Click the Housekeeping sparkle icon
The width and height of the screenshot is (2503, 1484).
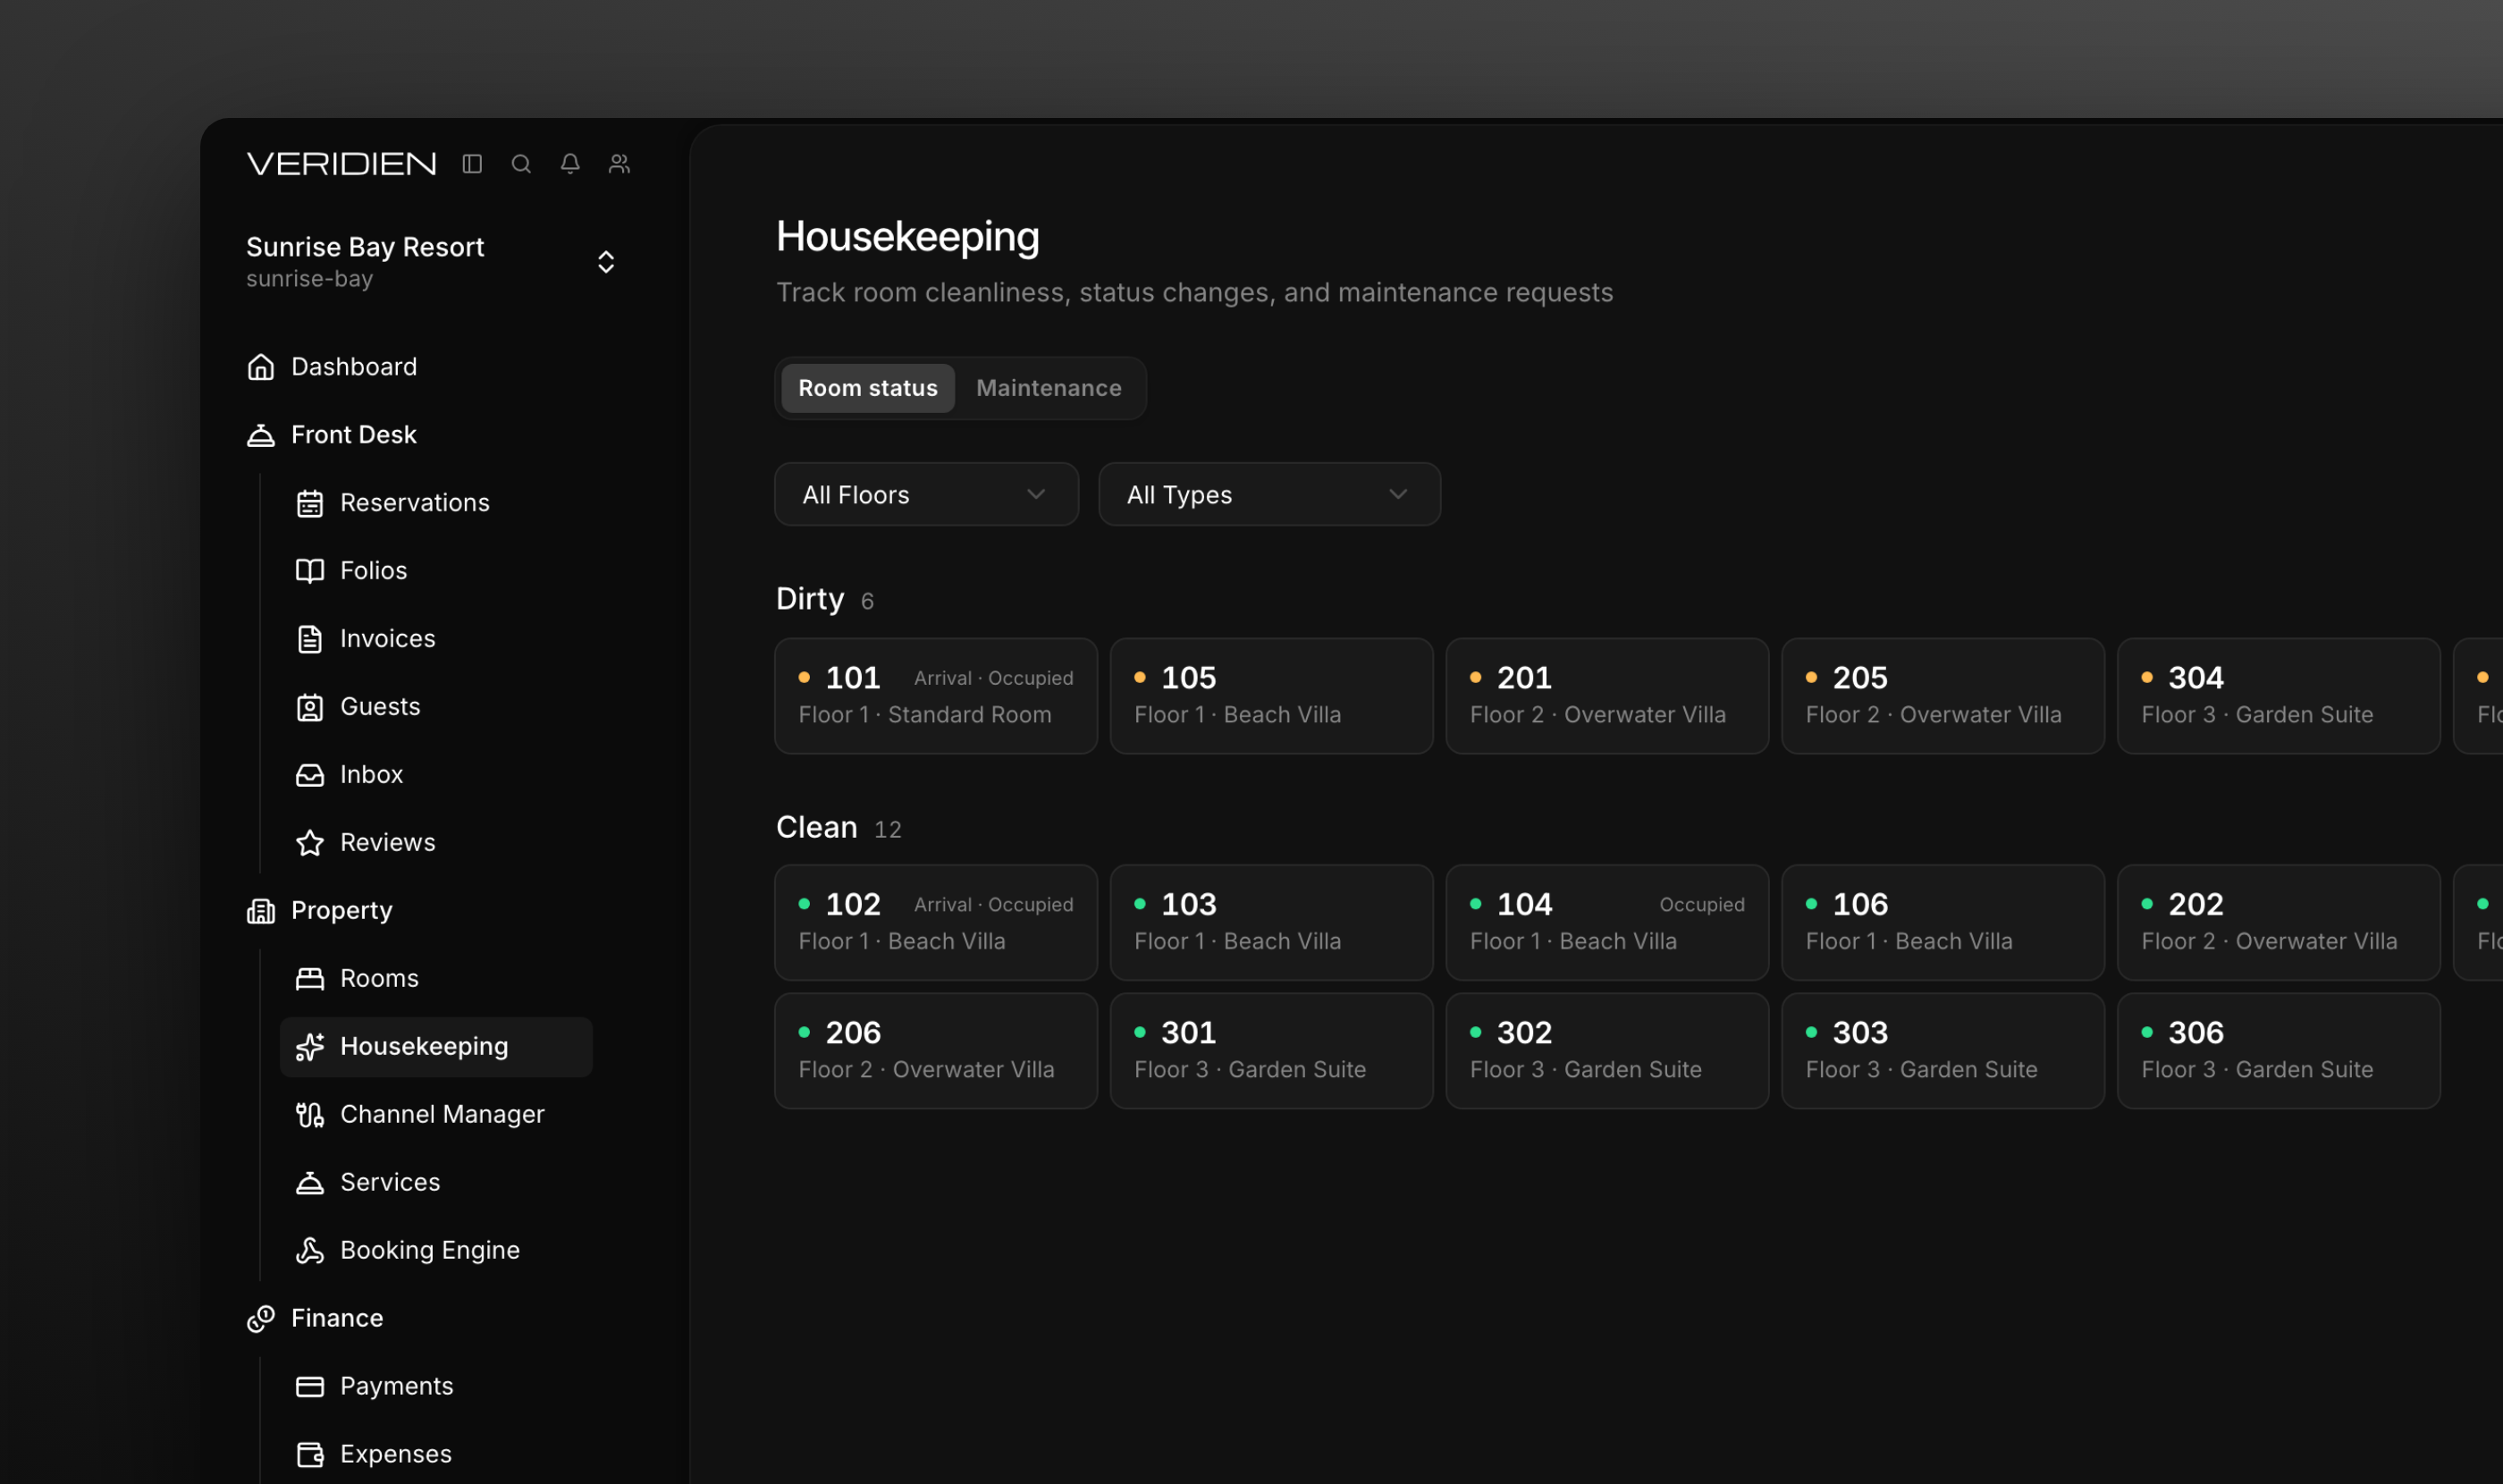click(x=310, y=1047)
